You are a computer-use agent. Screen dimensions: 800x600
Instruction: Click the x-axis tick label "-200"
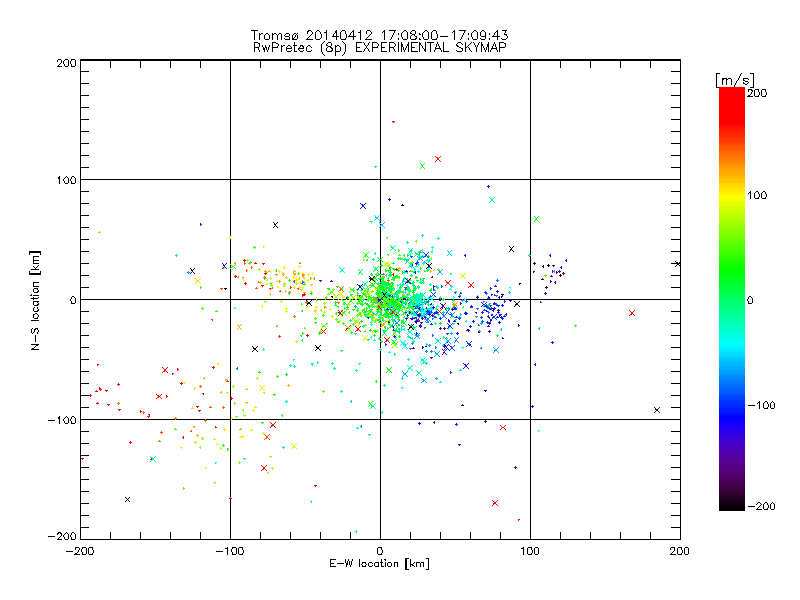click(x=80, y=551)
